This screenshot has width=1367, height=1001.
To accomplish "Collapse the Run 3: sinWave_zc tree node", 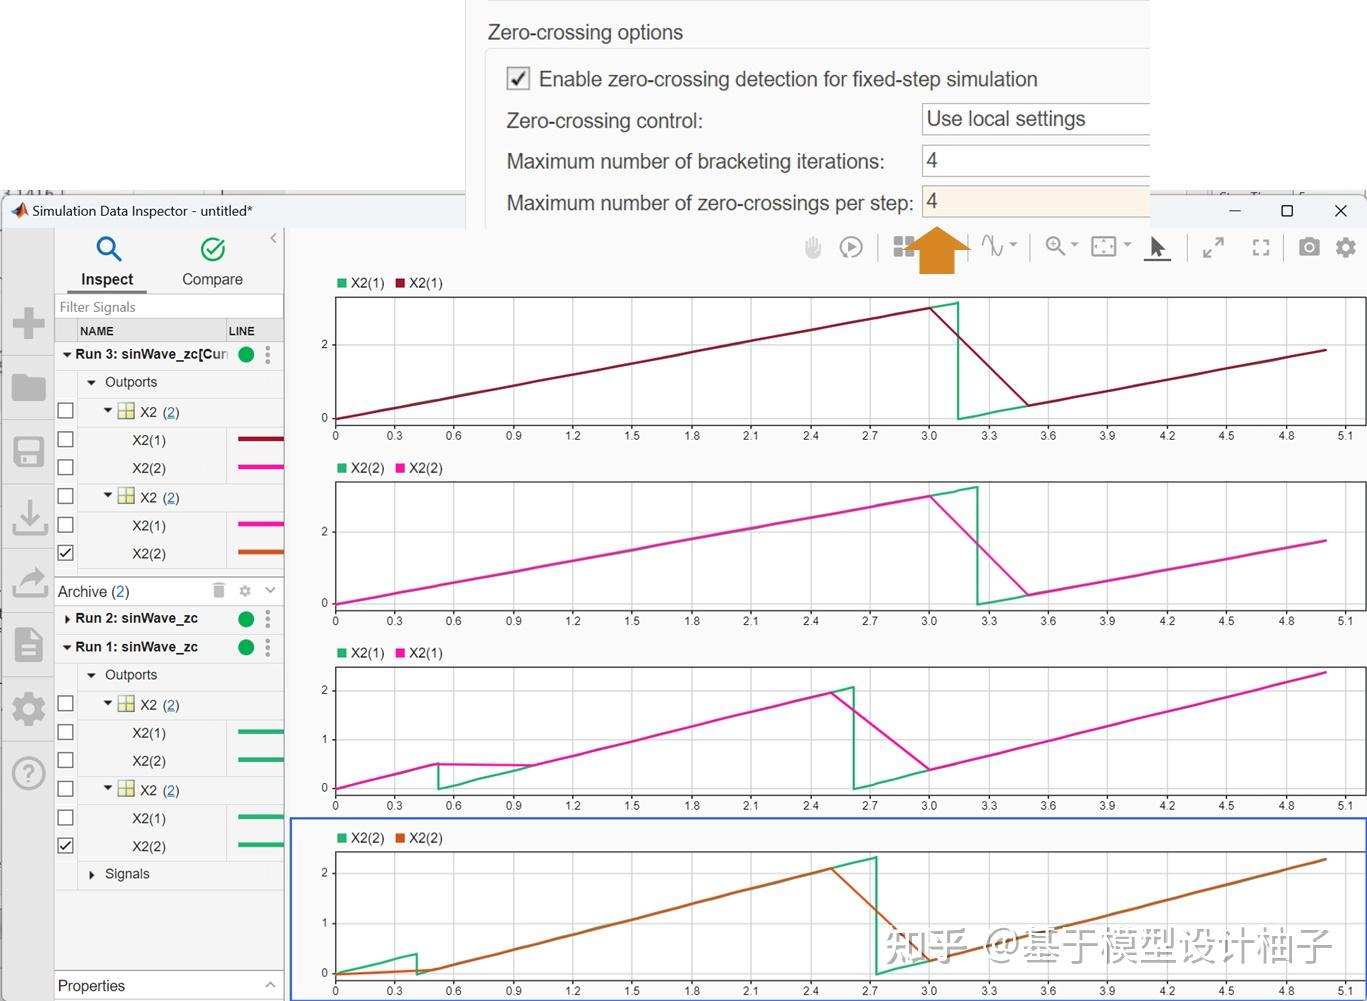I will tap(67, 354).
